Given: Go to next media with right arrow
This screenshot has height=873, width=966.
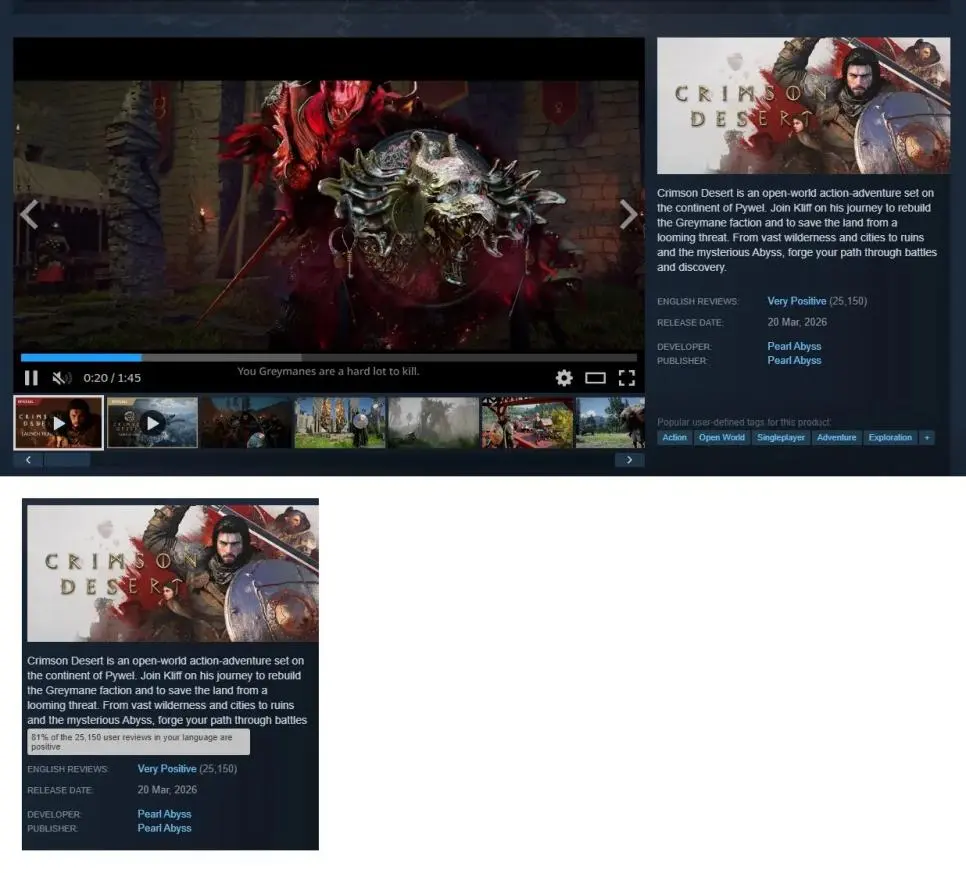Looking at the screenshot, I should [x=628, y=214].
